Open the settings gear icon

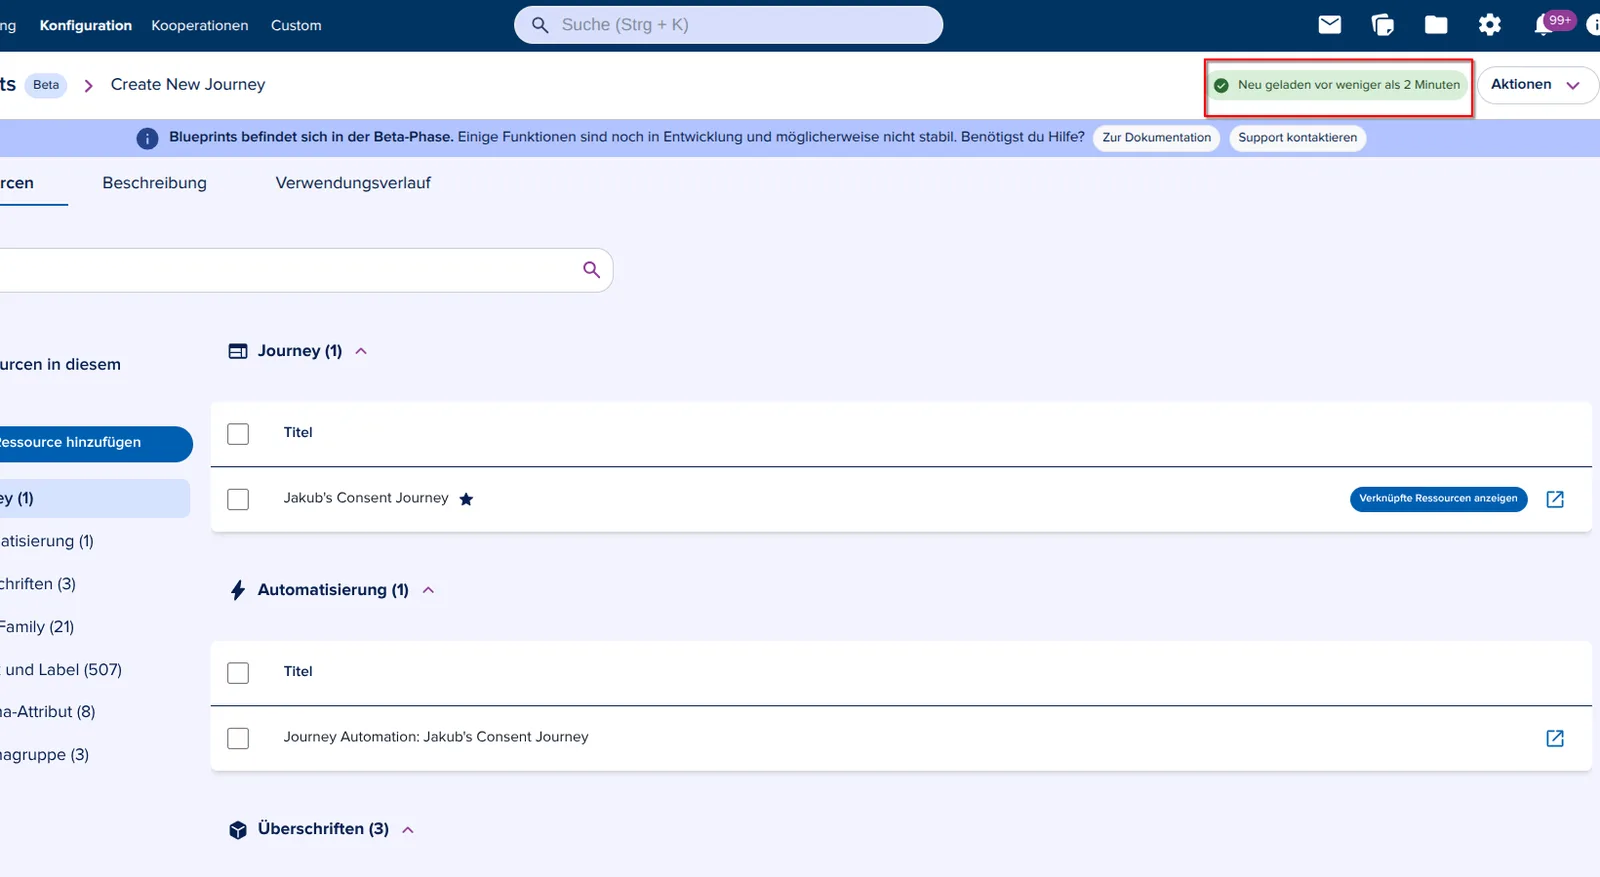(x=1490, y=25)
